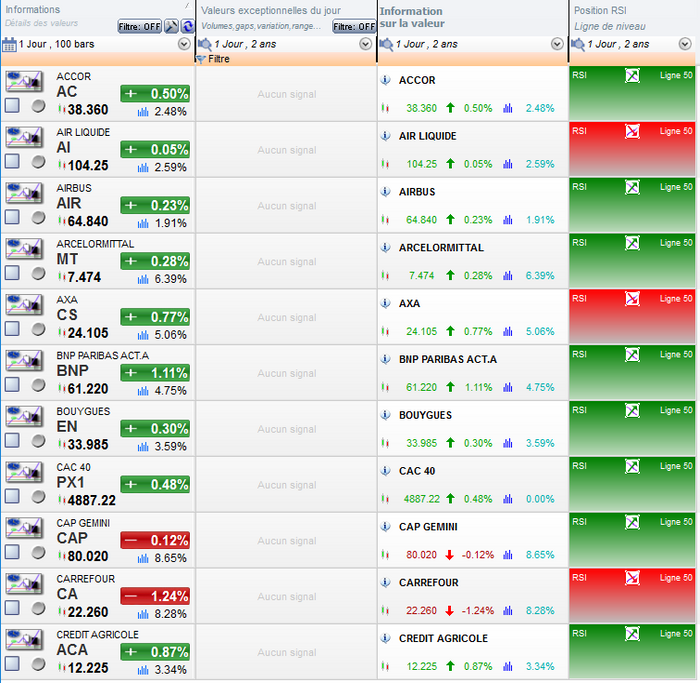Click the Valeurs exceptionnelles du jour column header
700x683 pixels.
pos(271,10)
